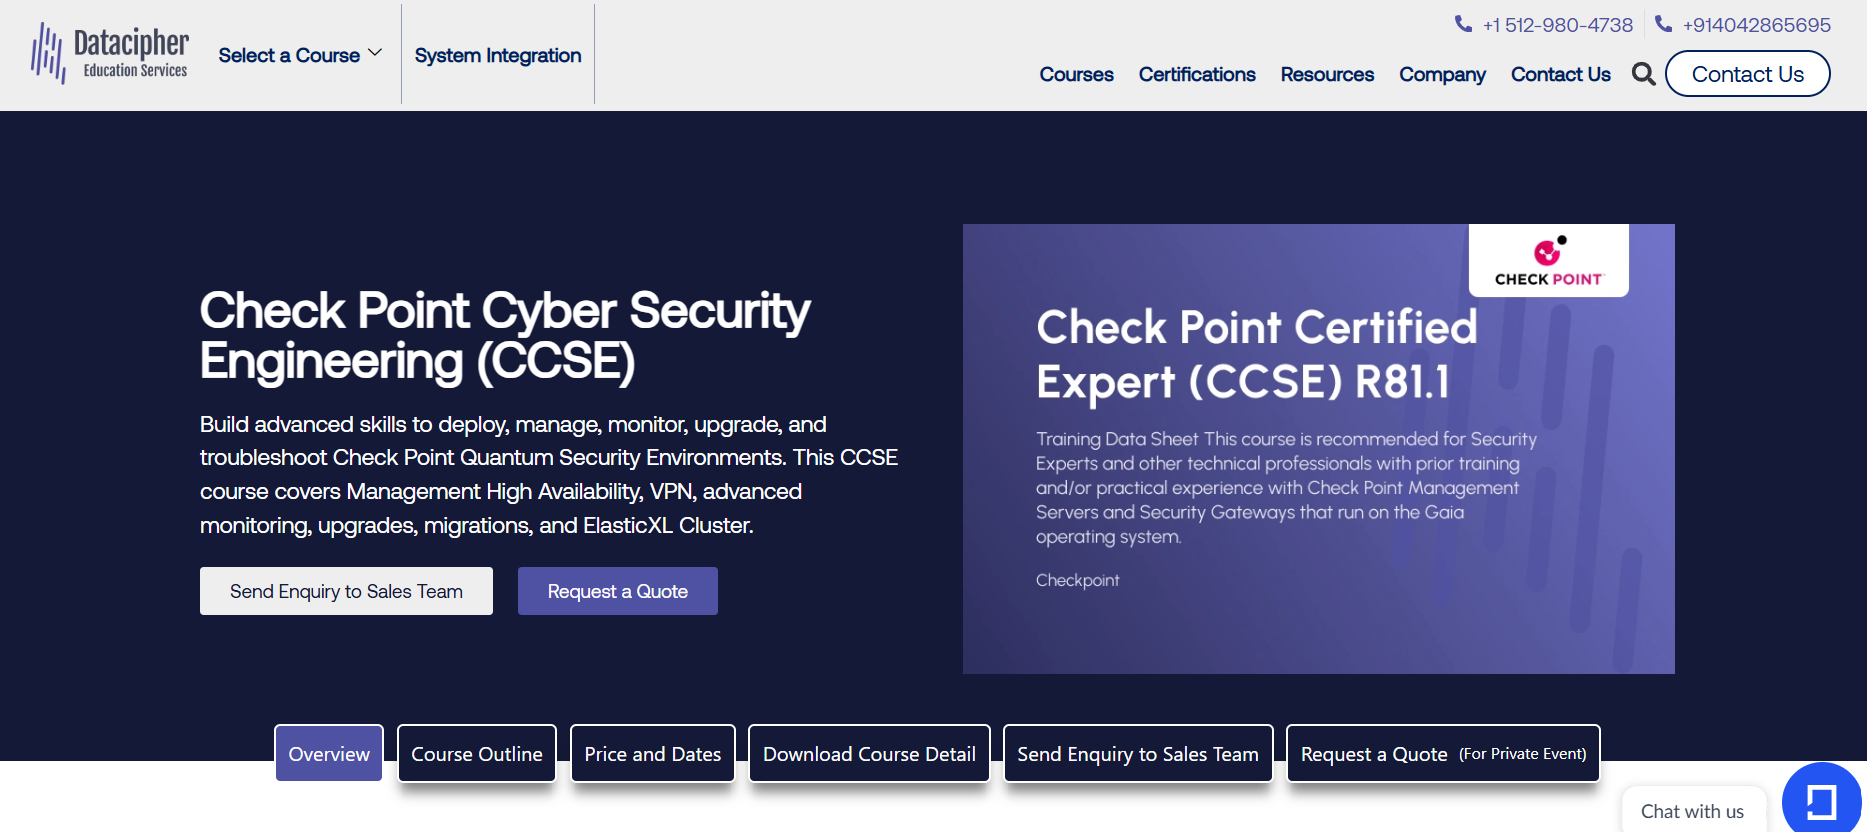The width and height of the screenshot is (1867, 832).
Task: Open the Company navigation menu
Action: point(1442,74)
